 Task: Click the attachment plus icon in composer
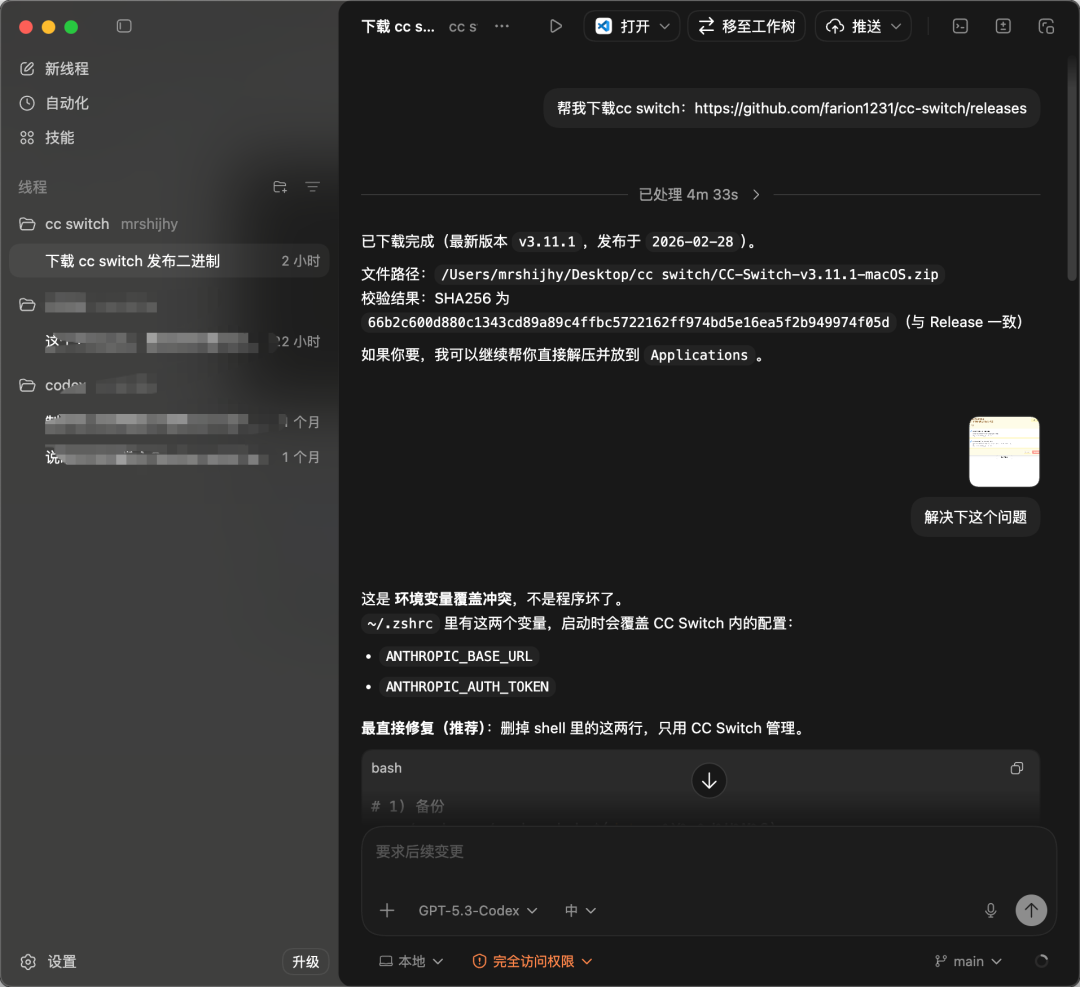[387, 910]
